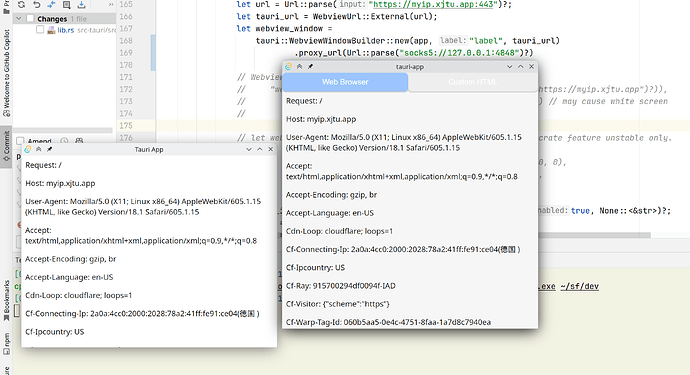Switch to Web Browser tab in tauri-app
Screen dimensions: 690x375
click(345, 82)
